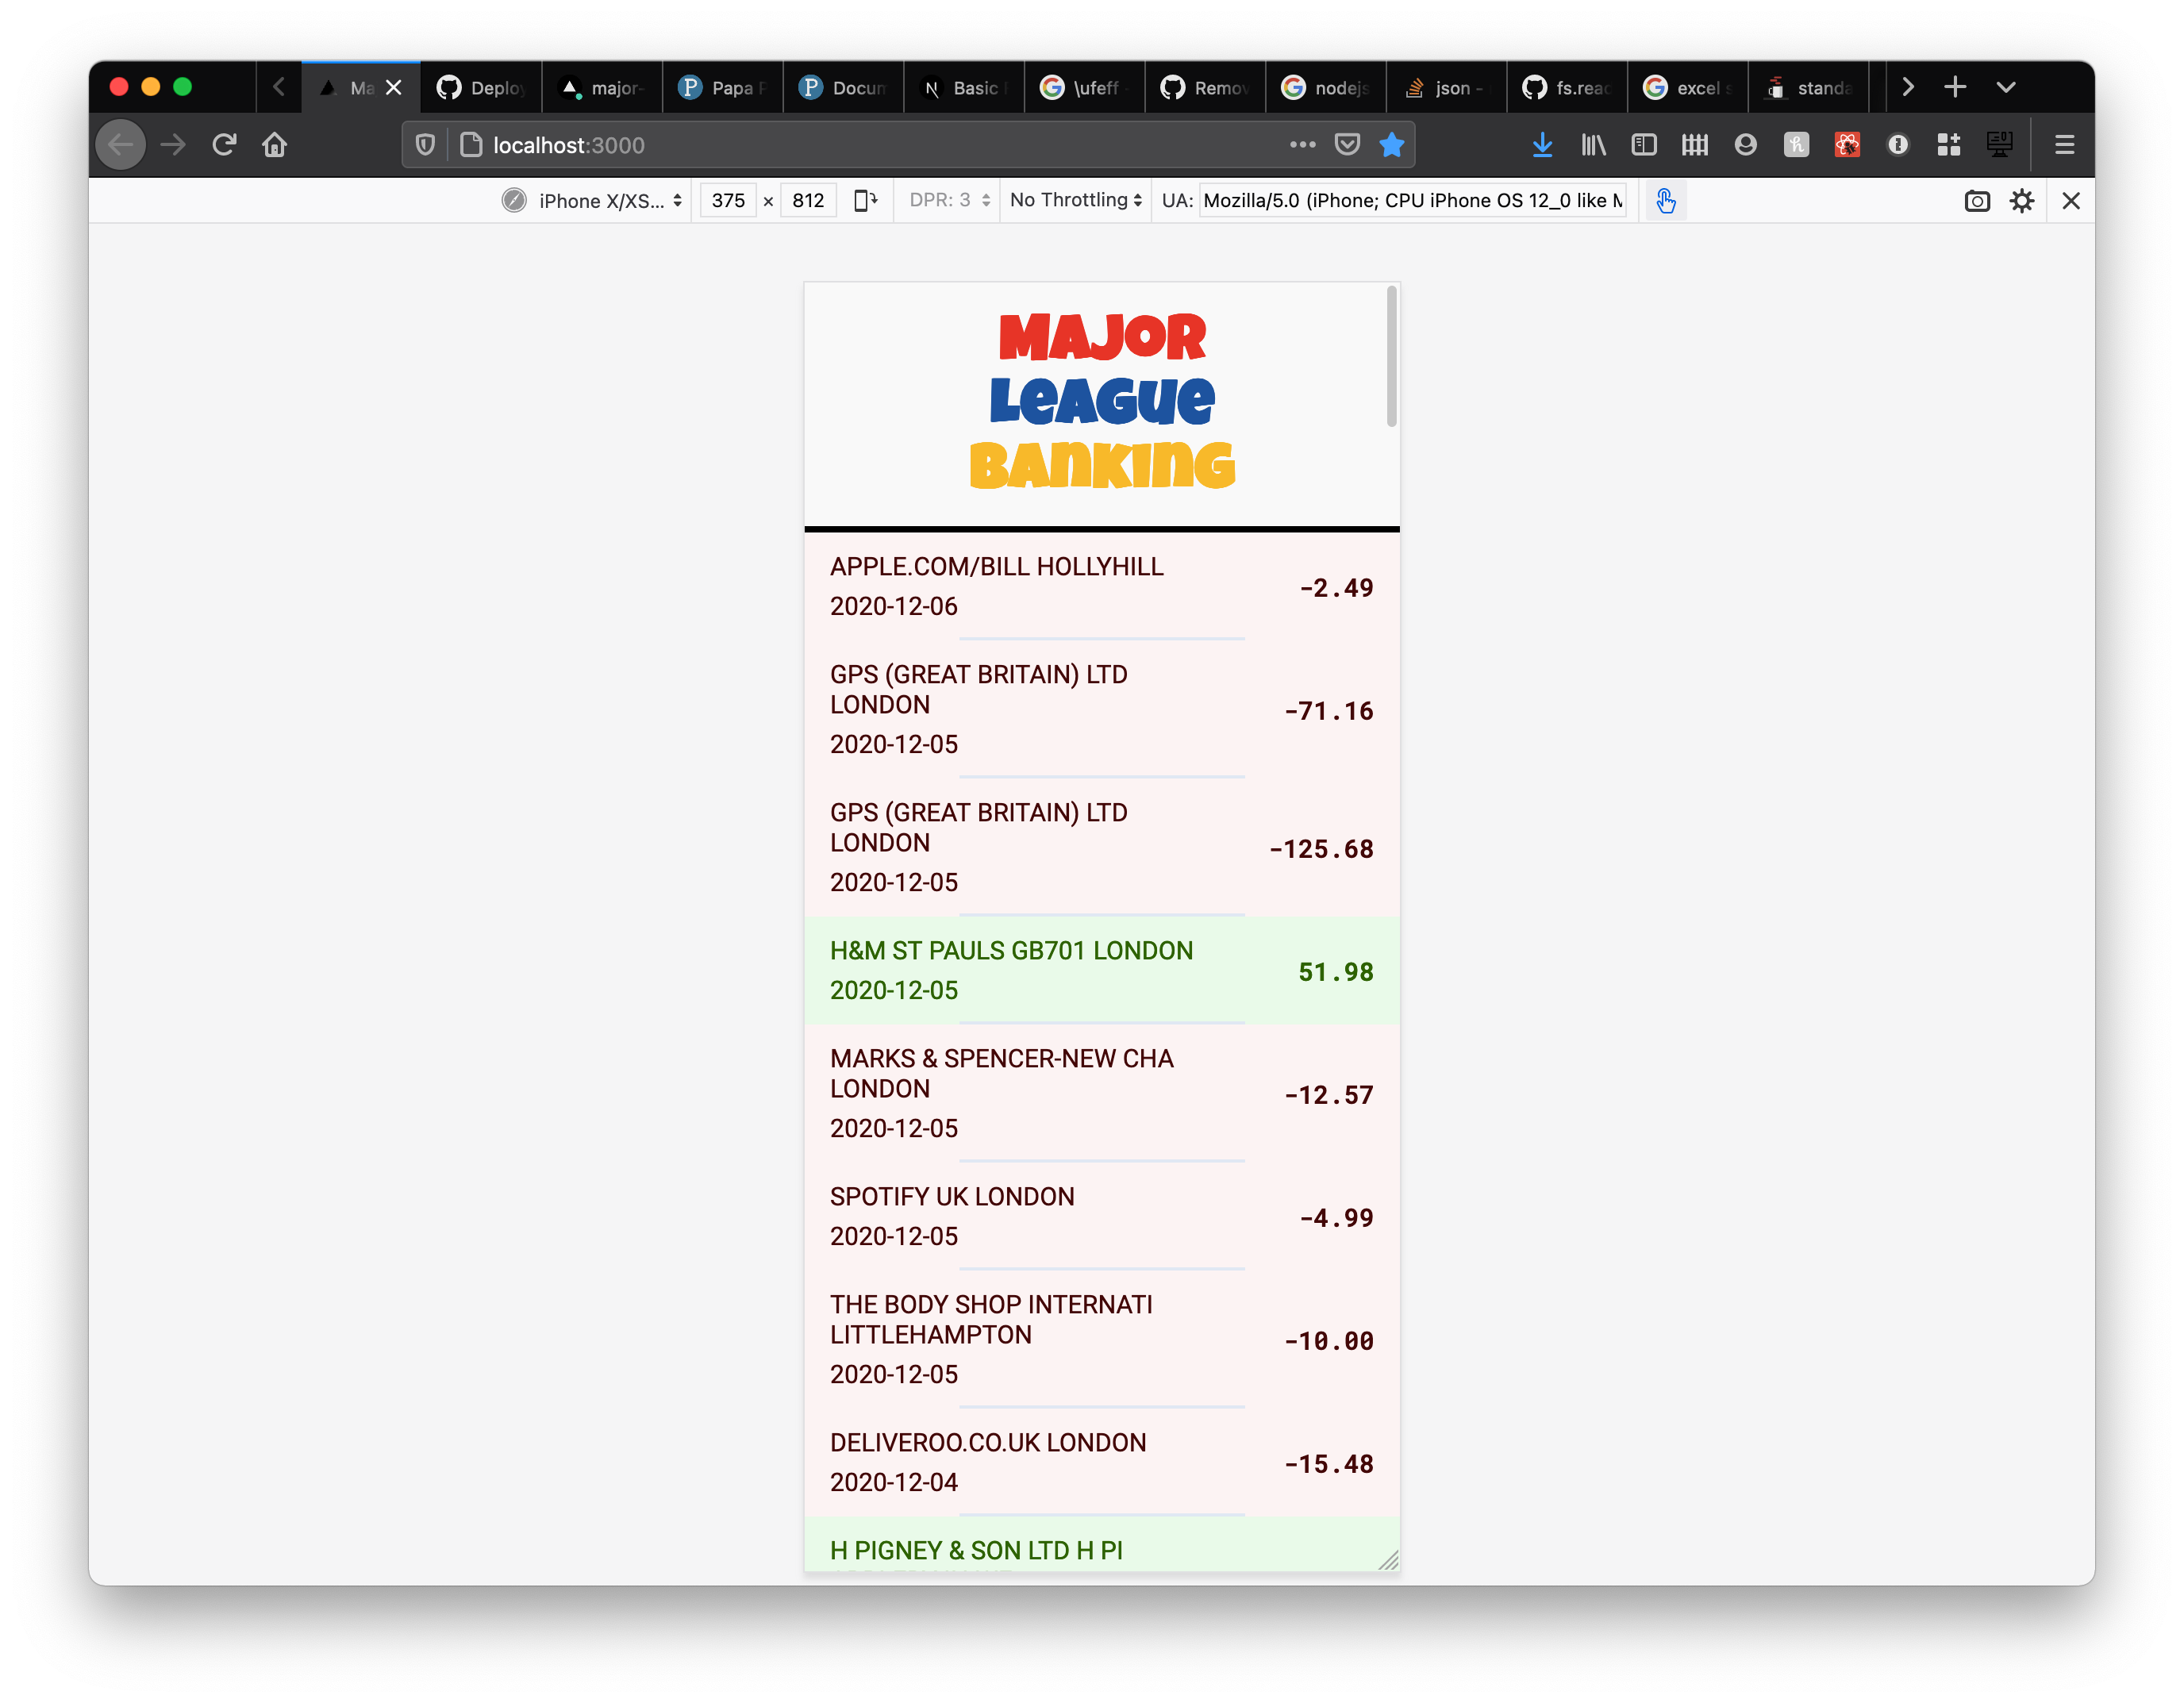Click the rotate viewport icon
This screenshot has height=1703, width=2184.
(x=865, y=201)
